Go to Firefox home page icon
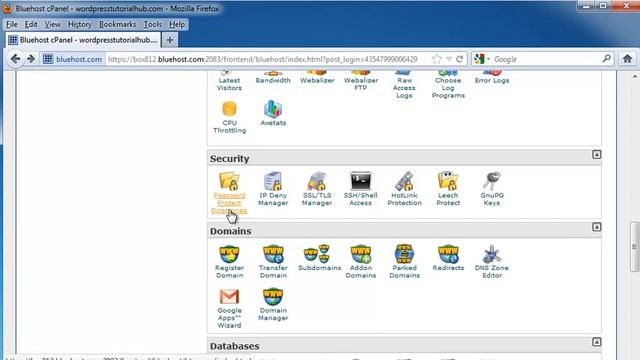The height and width of the screenshot is (360, 640). pyautogui.click(x=627, y=59)
